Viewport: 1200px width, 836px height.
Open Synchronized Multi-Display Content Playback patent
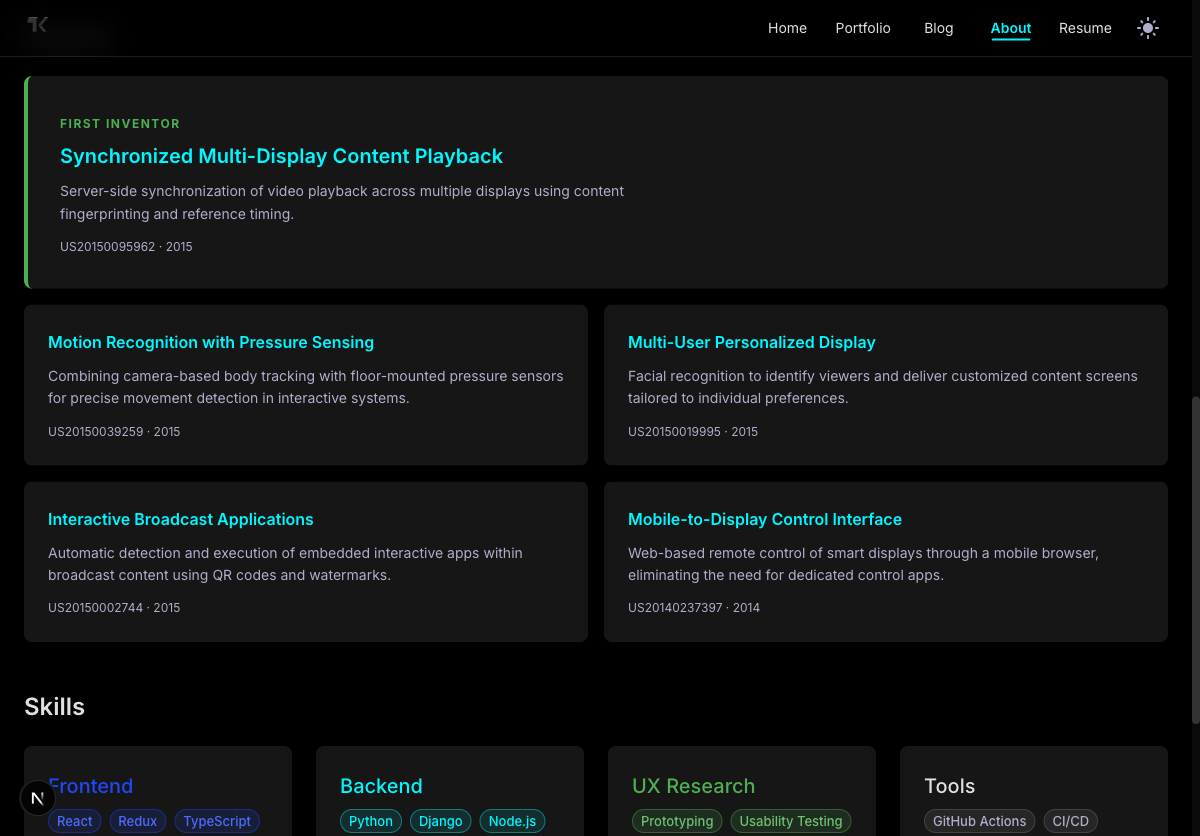tap(281, 156)
